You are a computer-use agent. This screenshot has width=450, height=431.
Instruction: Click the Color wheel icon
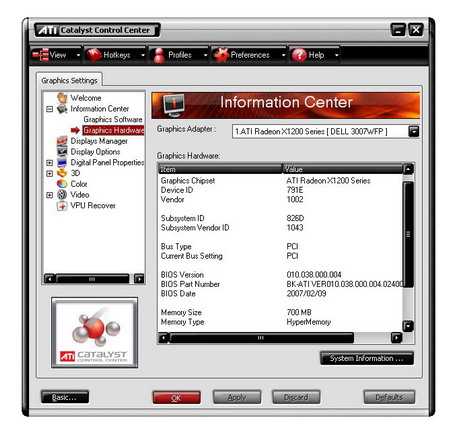pos(62,184)
